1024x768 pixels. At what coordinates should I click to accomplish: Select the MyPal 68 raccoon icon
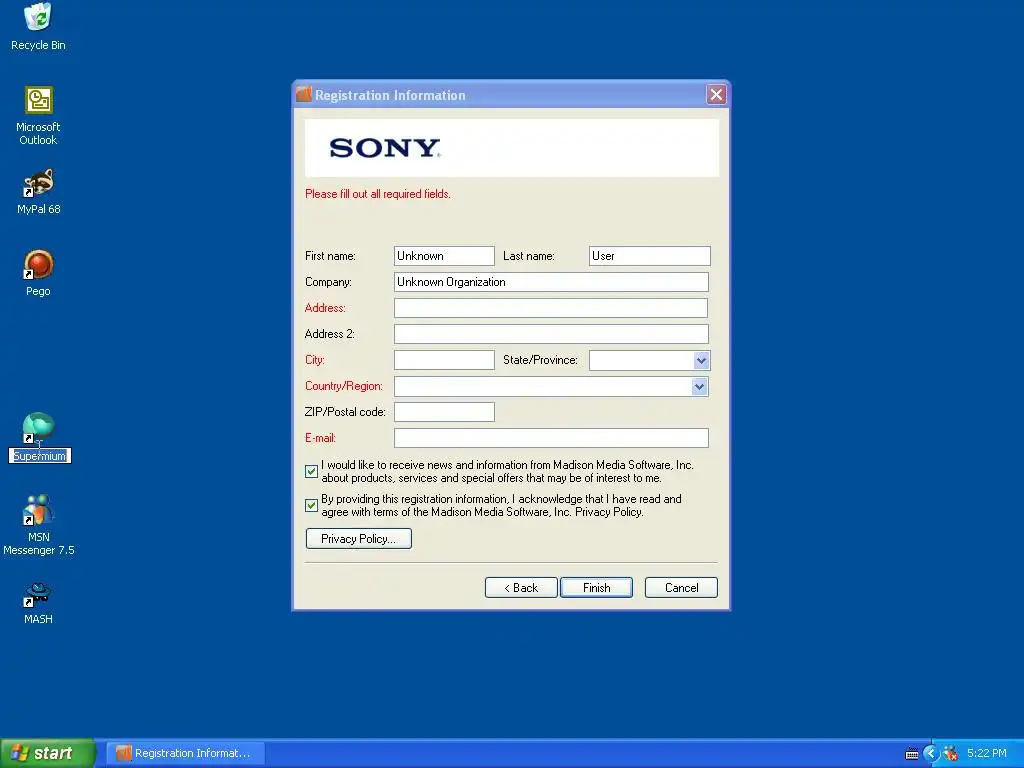point(39,183)
